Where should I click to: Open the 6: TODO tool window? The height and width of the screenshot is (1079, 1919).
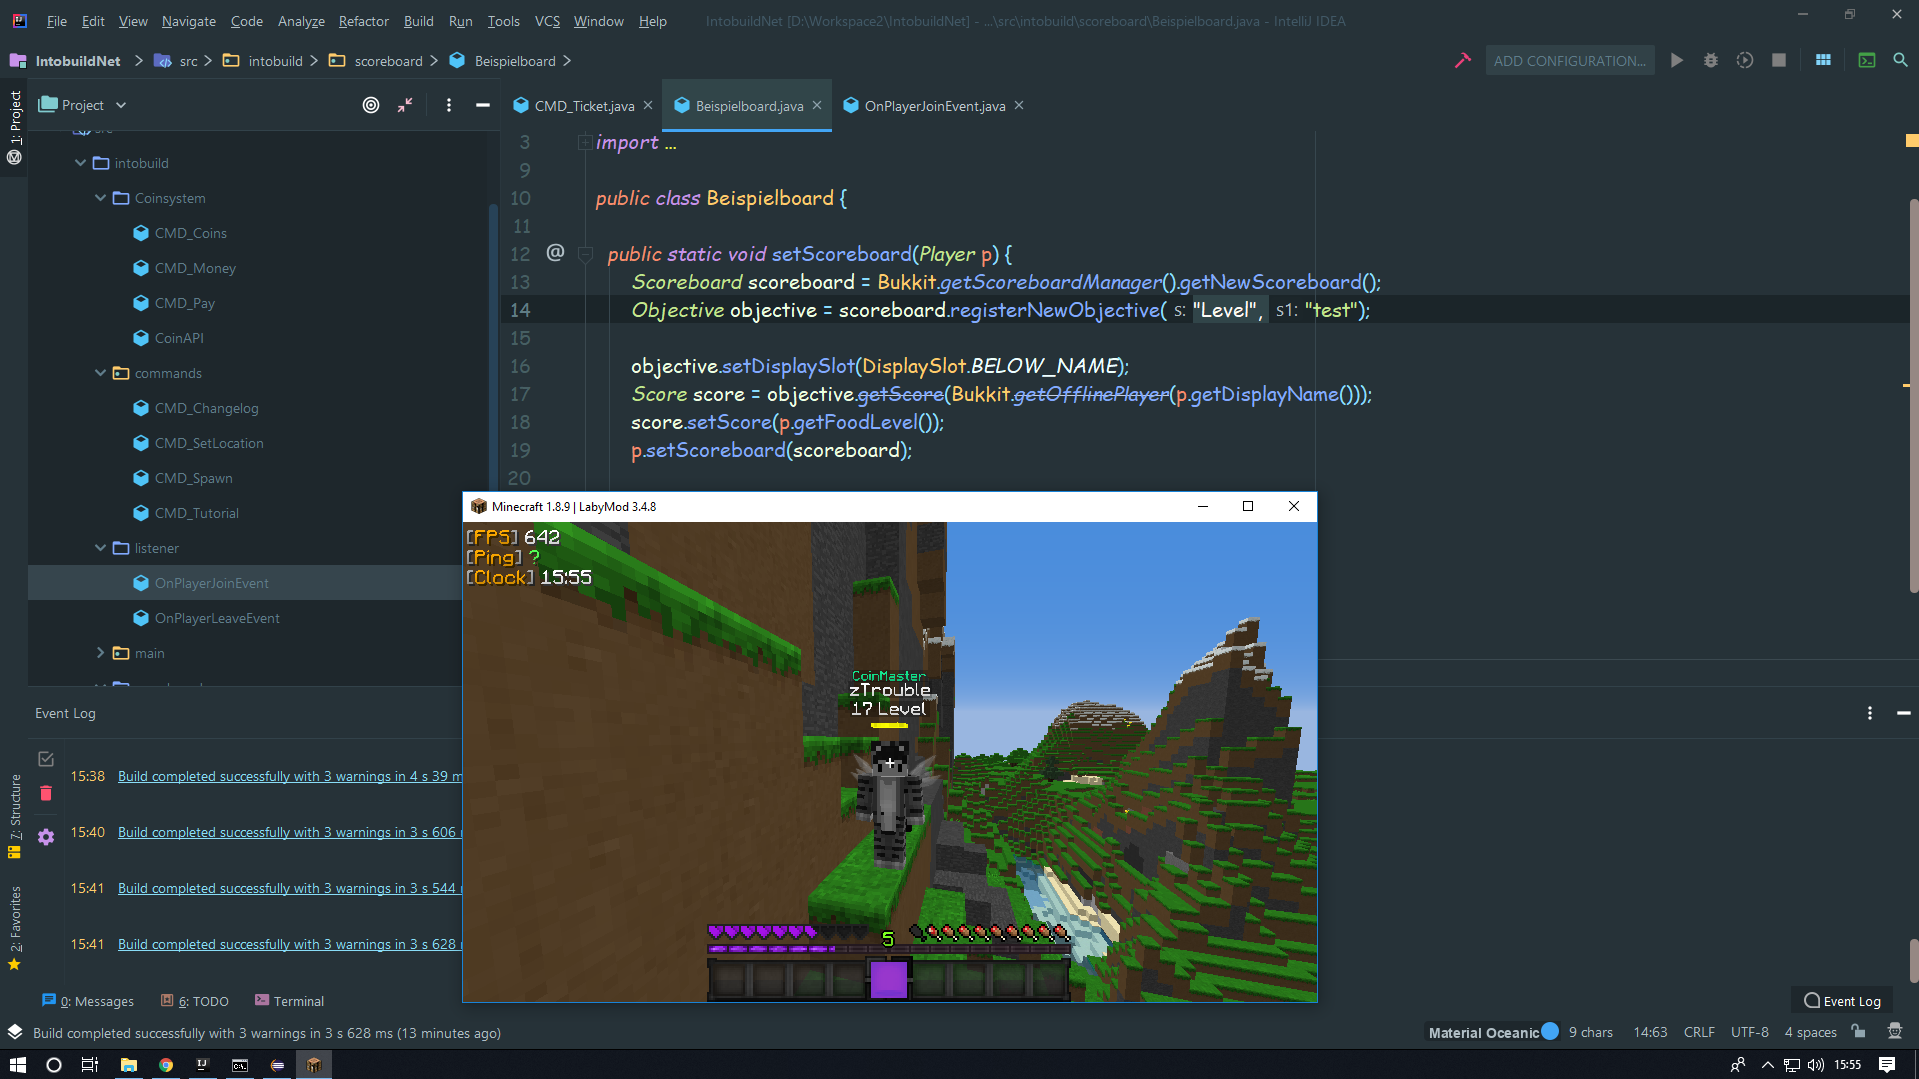click(195, 1001)
